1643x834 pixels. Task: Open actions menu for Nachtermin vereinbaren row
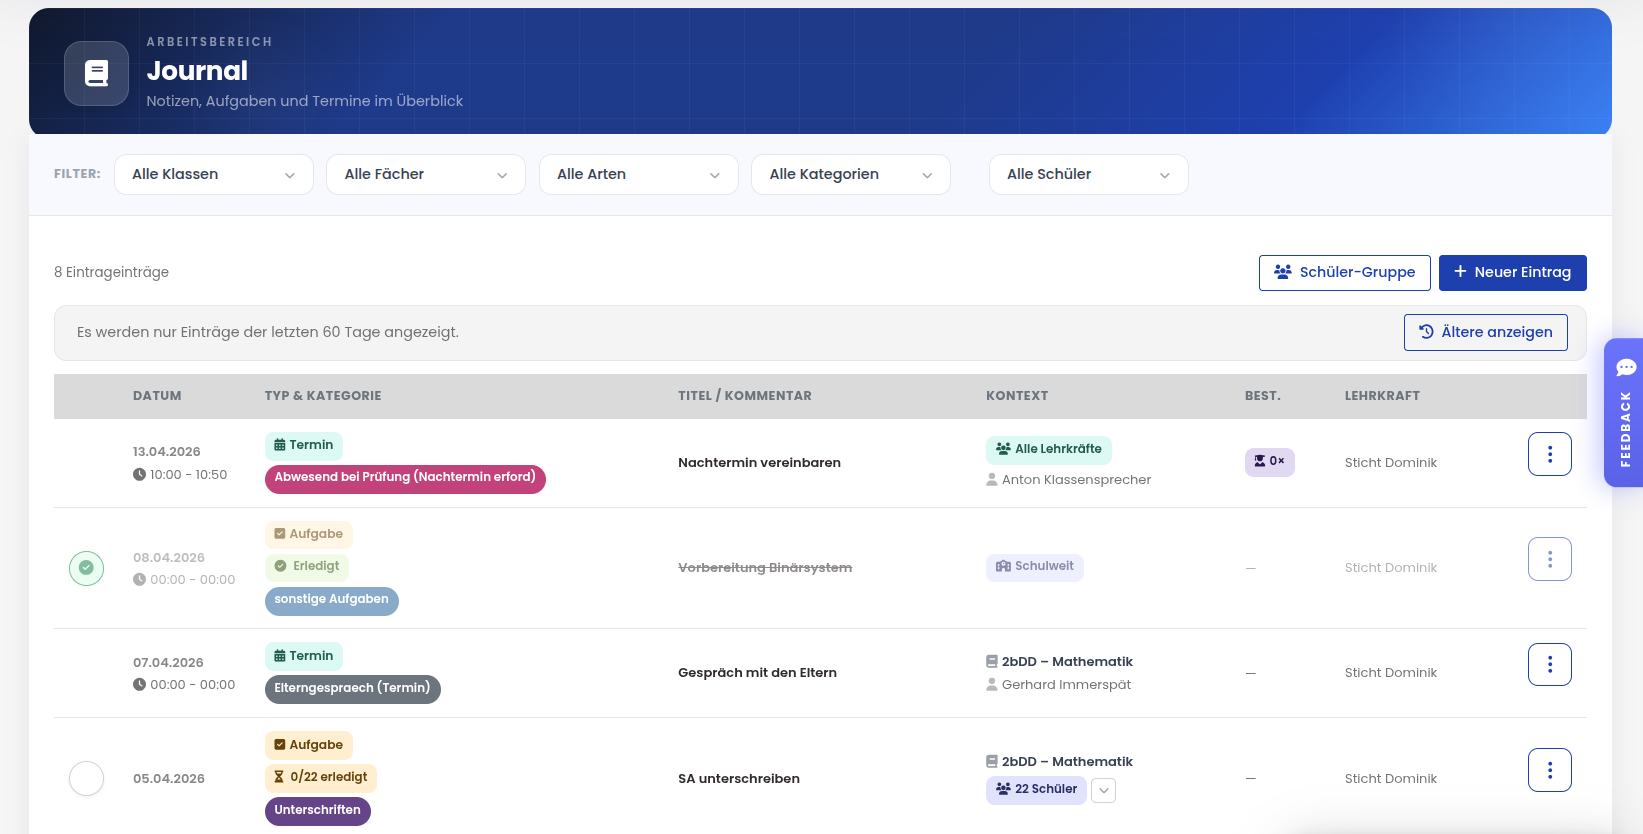[x=1549, y=454]
